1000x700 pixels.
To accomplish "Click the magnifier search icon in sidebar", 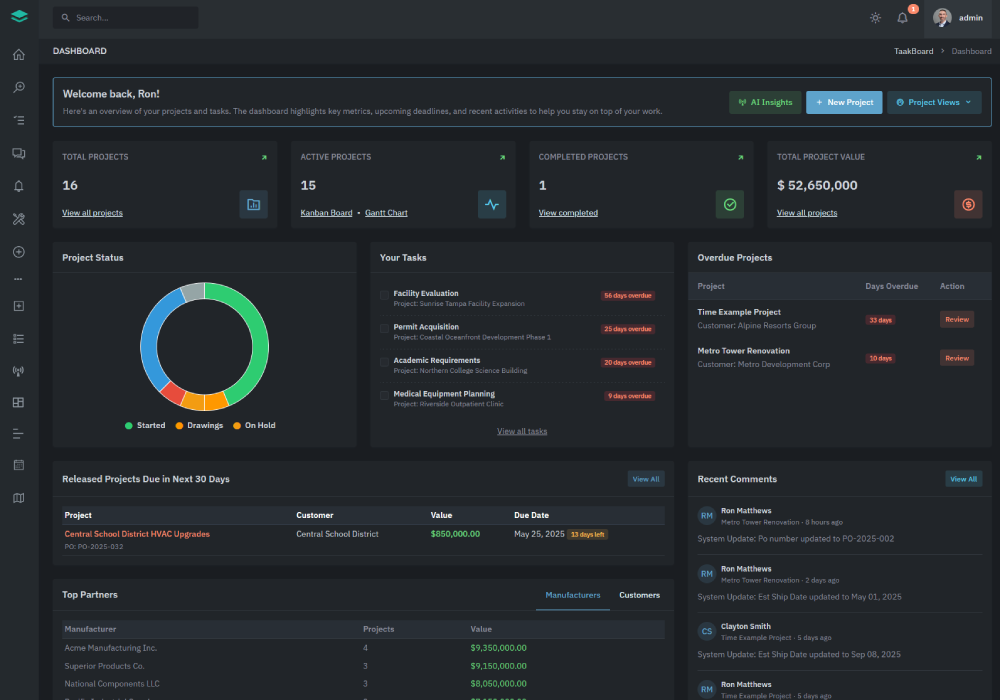I will tap(18, 87).
